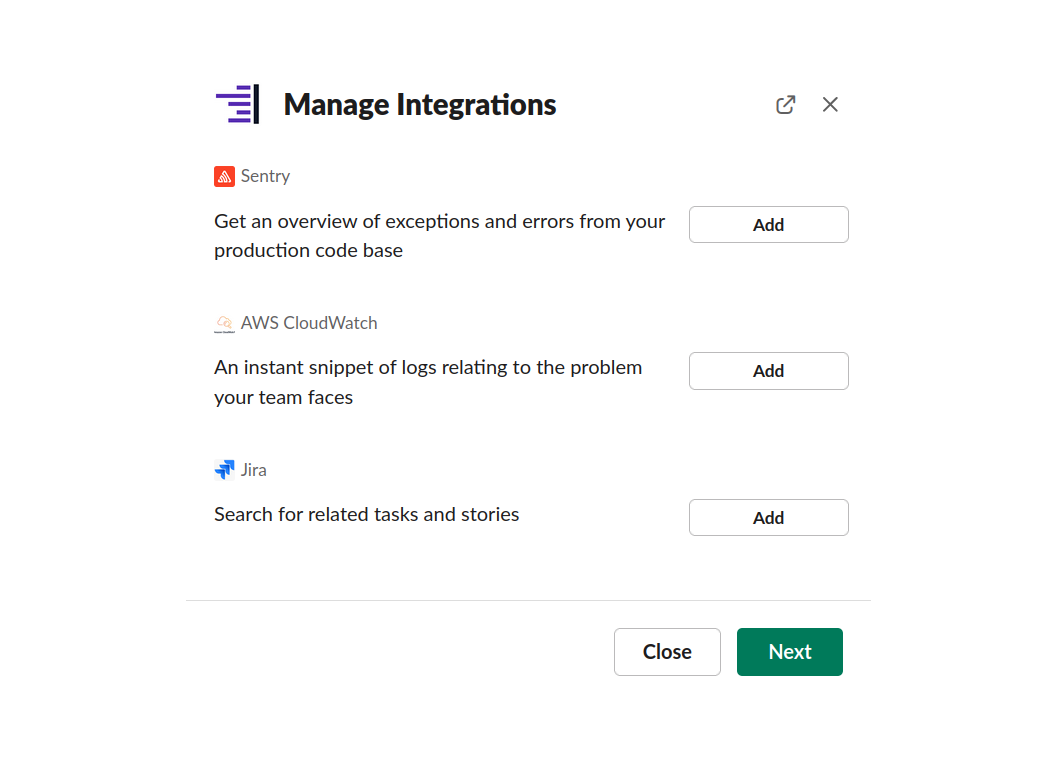Select the Manage Integrations title text
Screen dimensions: 1058x766
(x=420, y=105)
